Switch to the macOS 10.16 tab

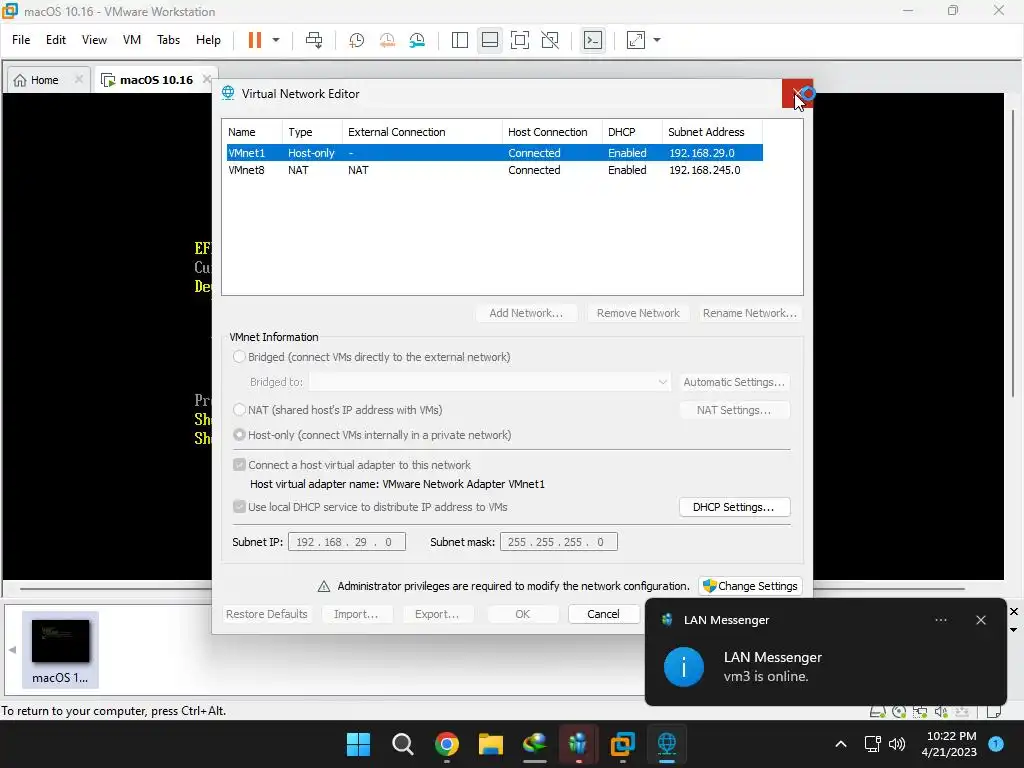tap(156, 80)
